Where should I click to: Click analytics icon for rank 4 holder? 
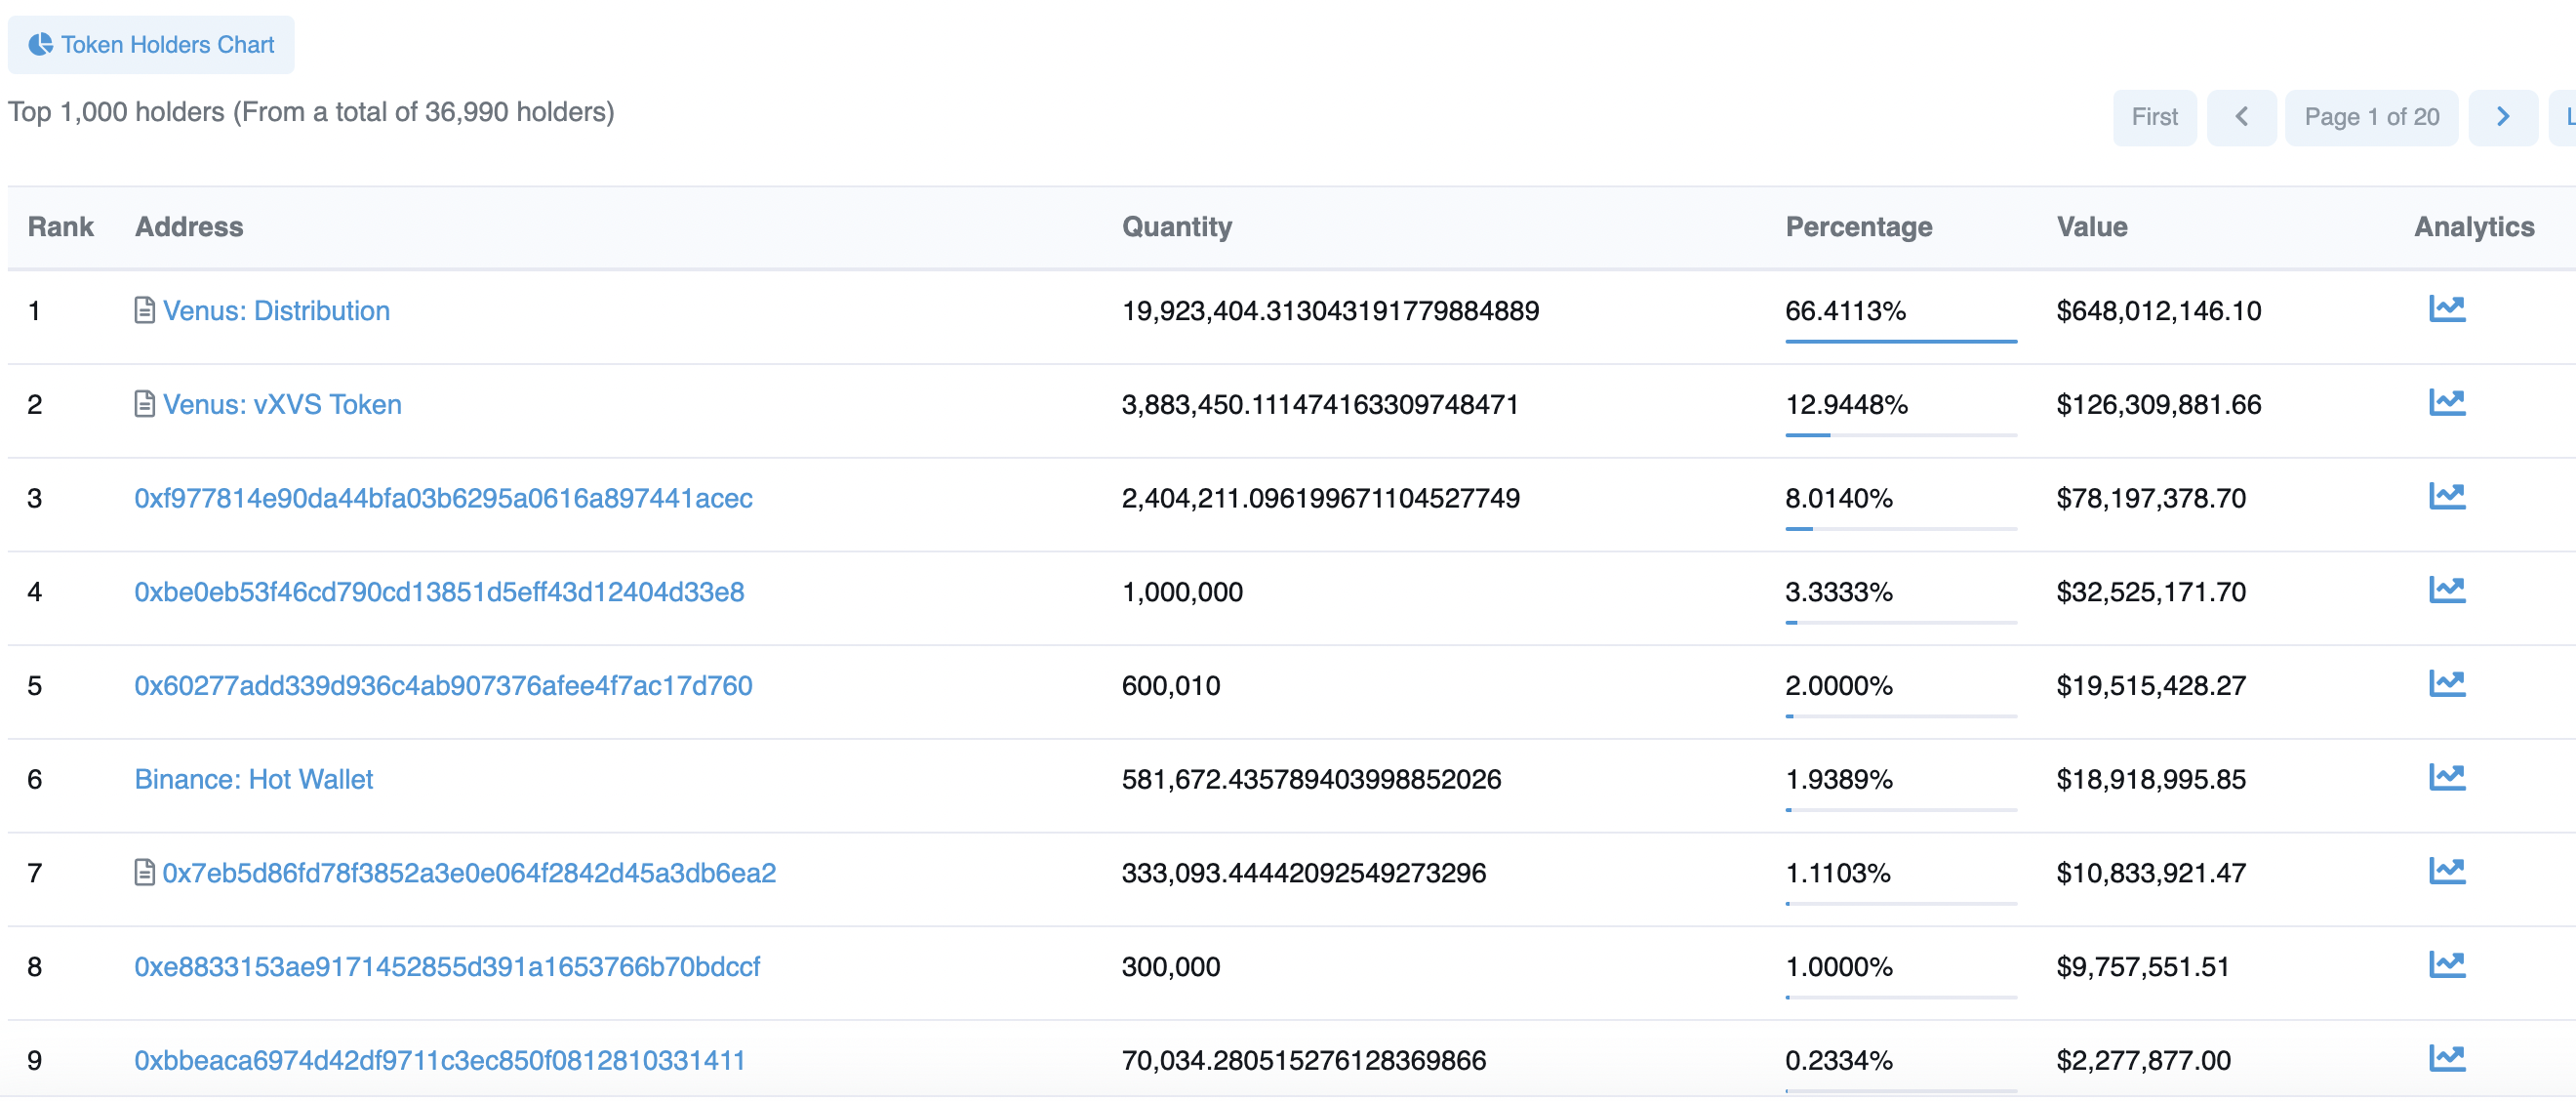click(2446, 590)
